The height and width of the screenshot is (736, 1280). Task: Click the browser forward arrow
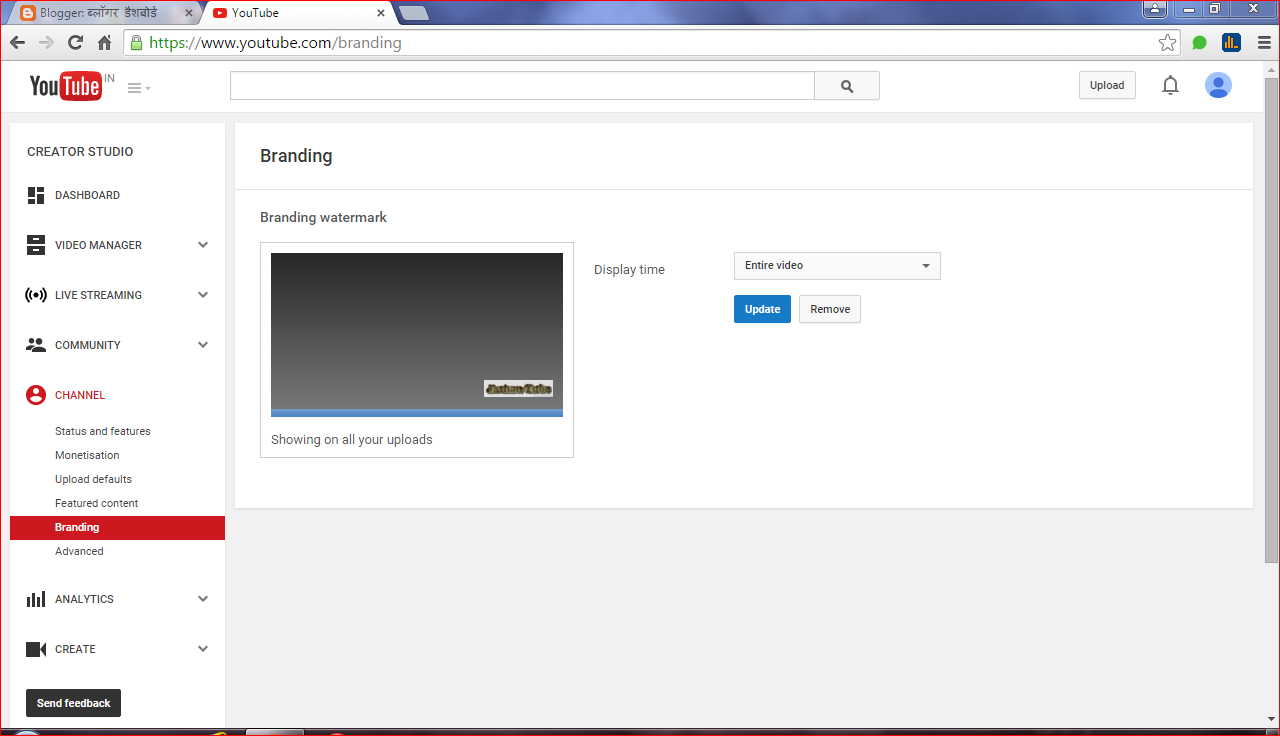click(x=46, y=43)
